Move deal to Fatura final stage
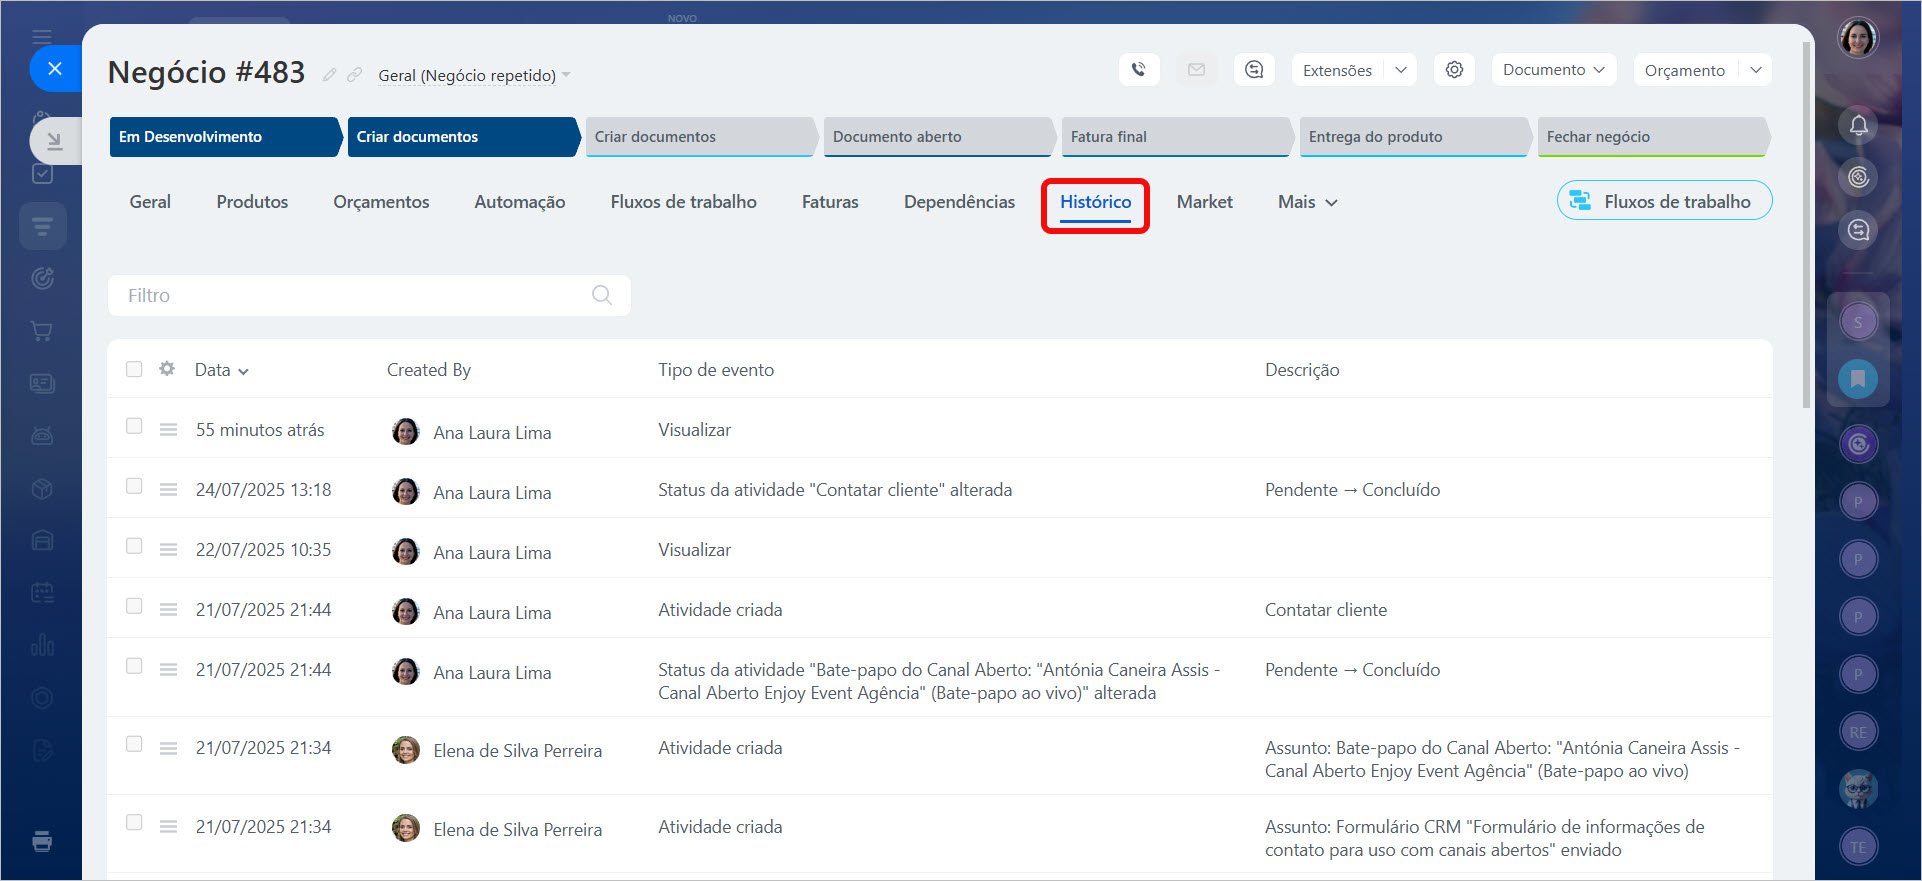This screenshot has width=1922, height=881. (1177, 137)
